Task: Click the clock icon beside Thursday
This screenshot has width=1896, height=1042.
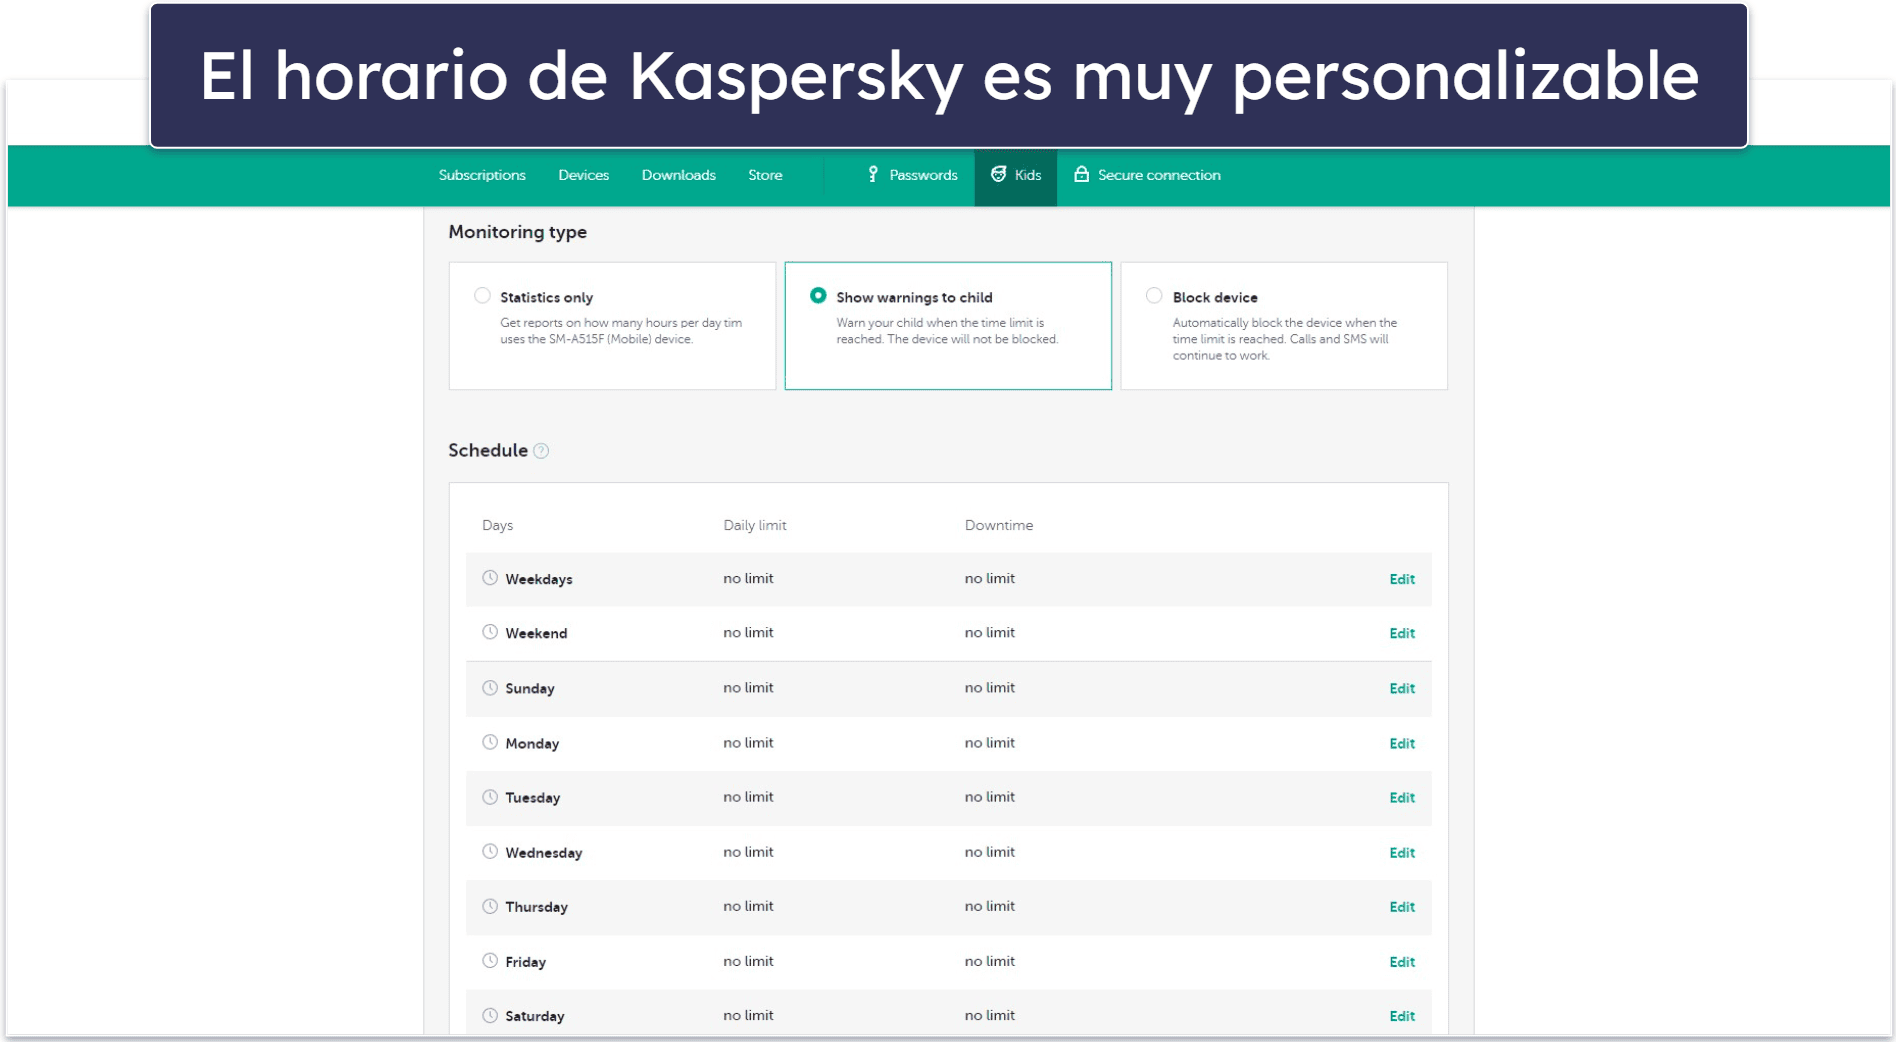Action: 490,906
